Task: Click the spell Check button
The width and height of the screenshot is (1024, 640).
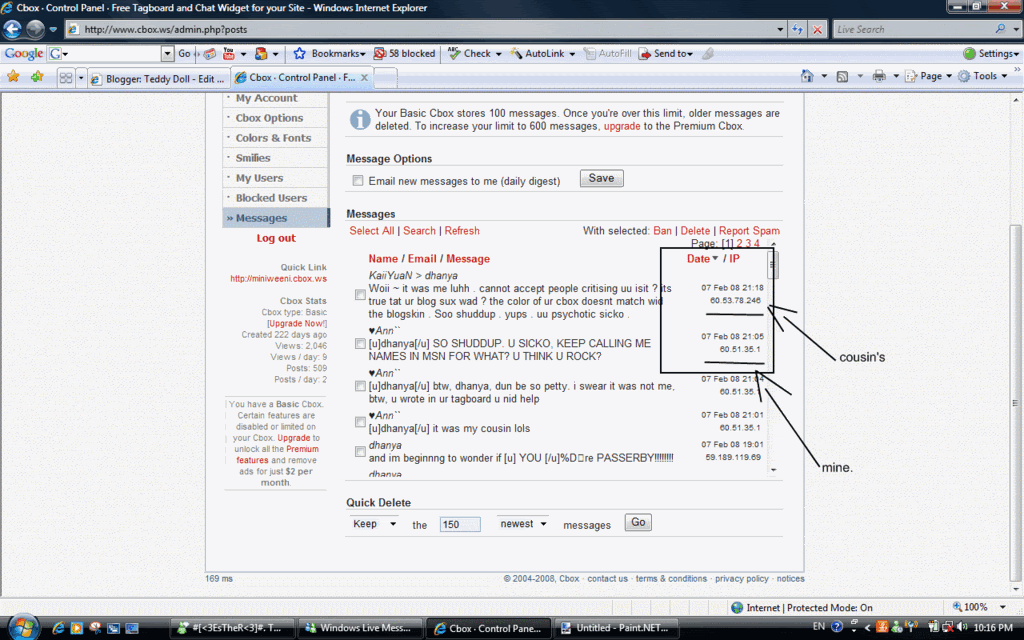Action: coord(470,54)
